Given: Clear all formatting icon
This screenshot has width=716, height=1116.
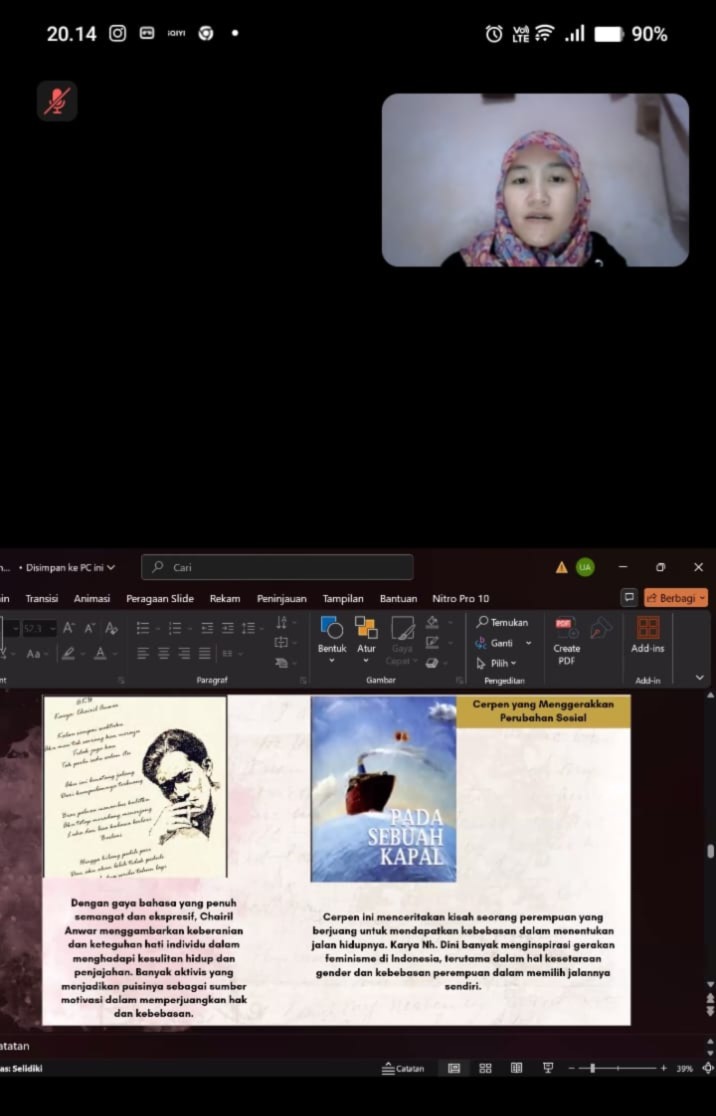Looking at the screenshot, I should click(x=112, y=628).
